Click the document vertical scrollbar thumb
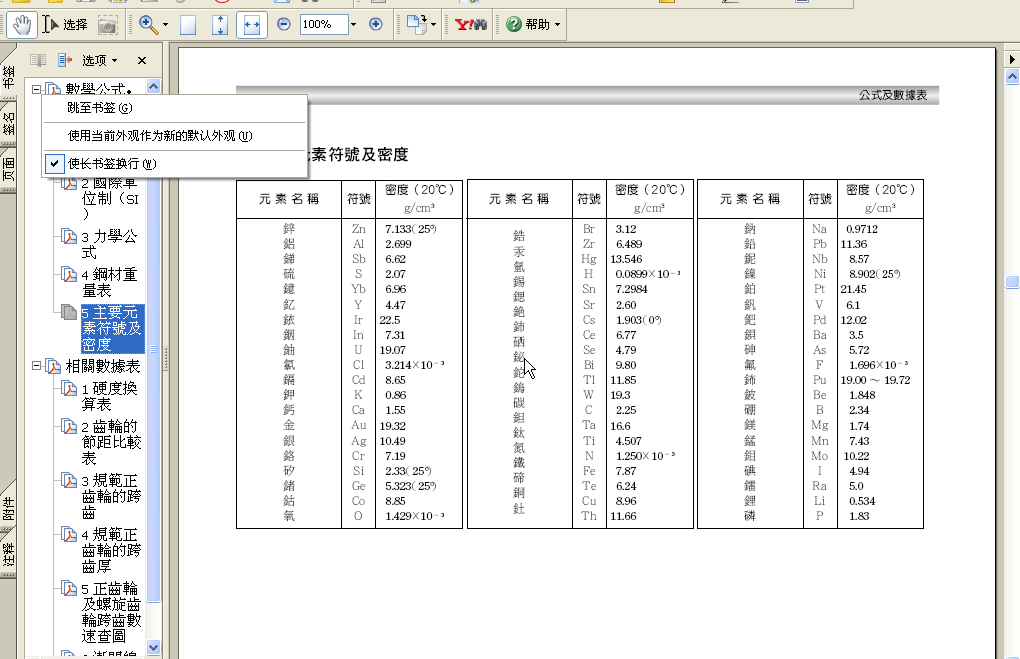The height and width of the screenshot is (659, 1020). coord(1012,282)
